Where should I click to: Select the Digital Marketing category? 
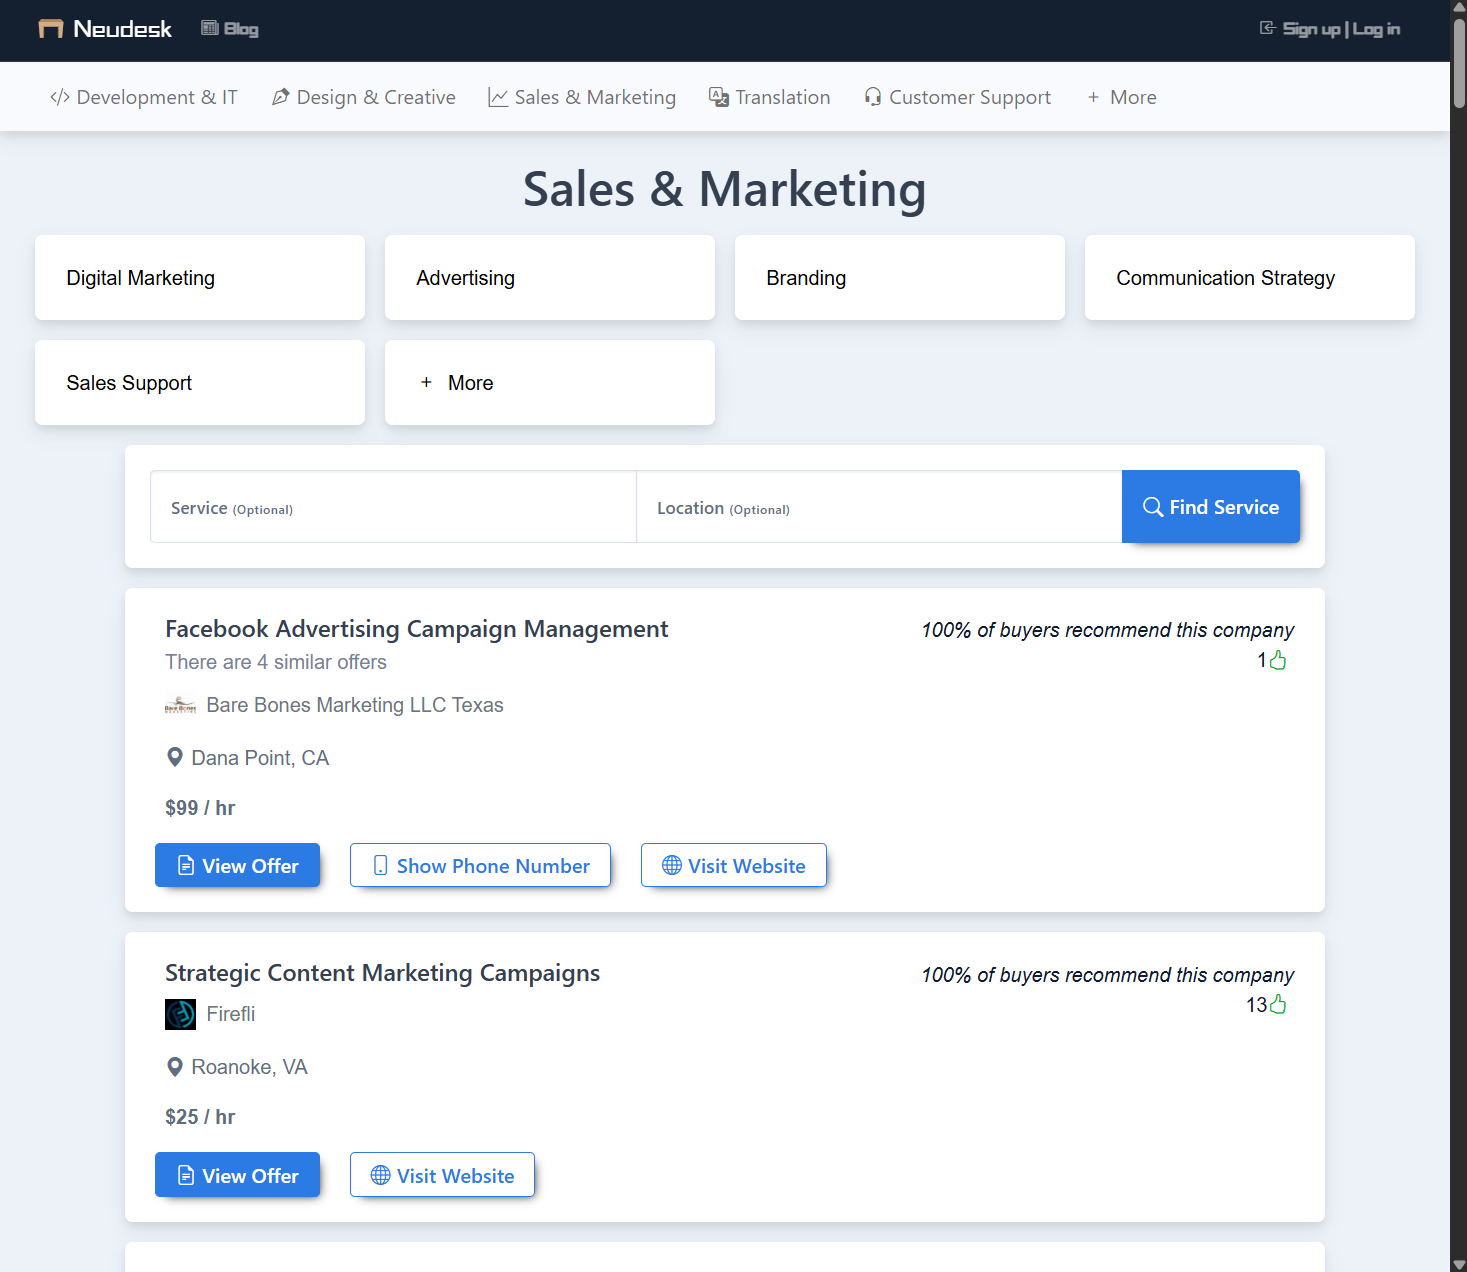199,277
